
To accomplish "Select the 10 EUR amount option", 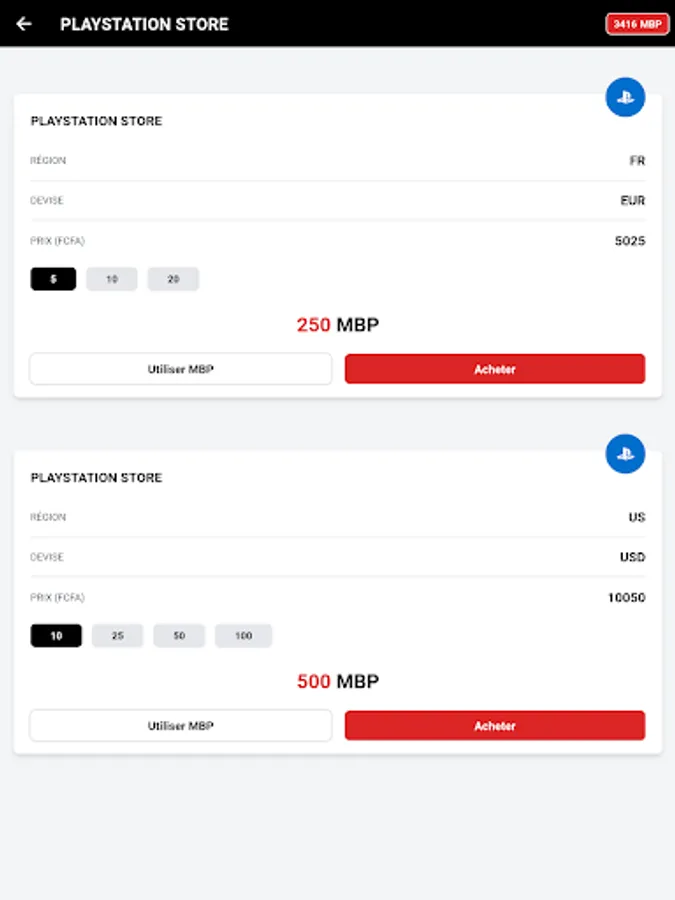I will (112, 279).
